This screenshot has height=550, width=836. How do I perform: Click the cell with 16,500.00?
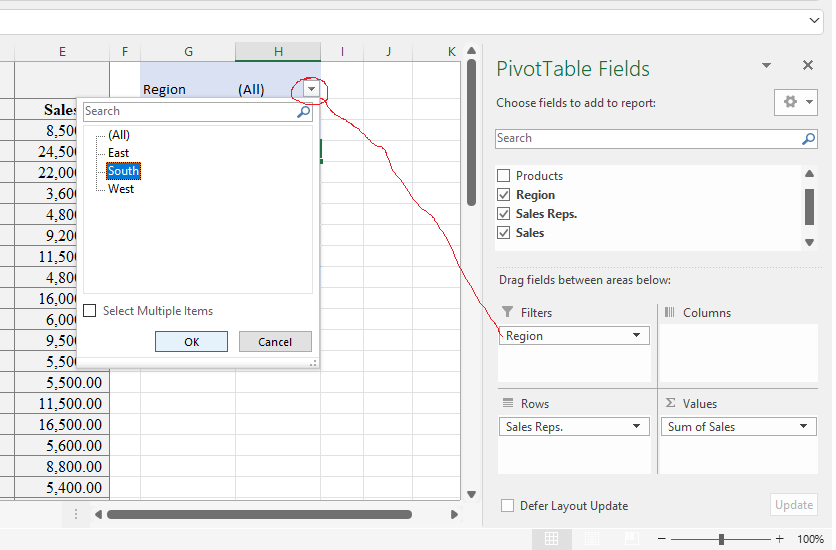pos(62,424)
